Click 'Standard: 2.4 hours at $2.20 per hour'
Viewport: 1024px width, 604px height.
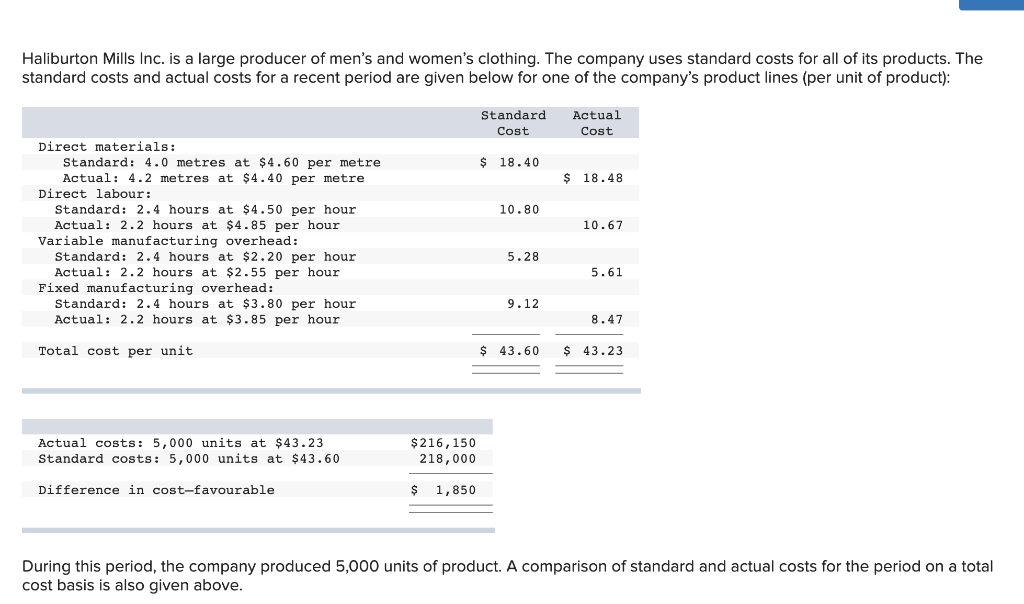tap(205, 257)
